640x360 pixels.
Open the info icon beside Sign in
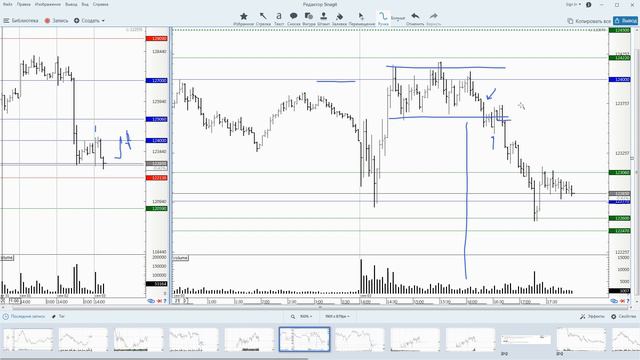[x=589, y=4]
